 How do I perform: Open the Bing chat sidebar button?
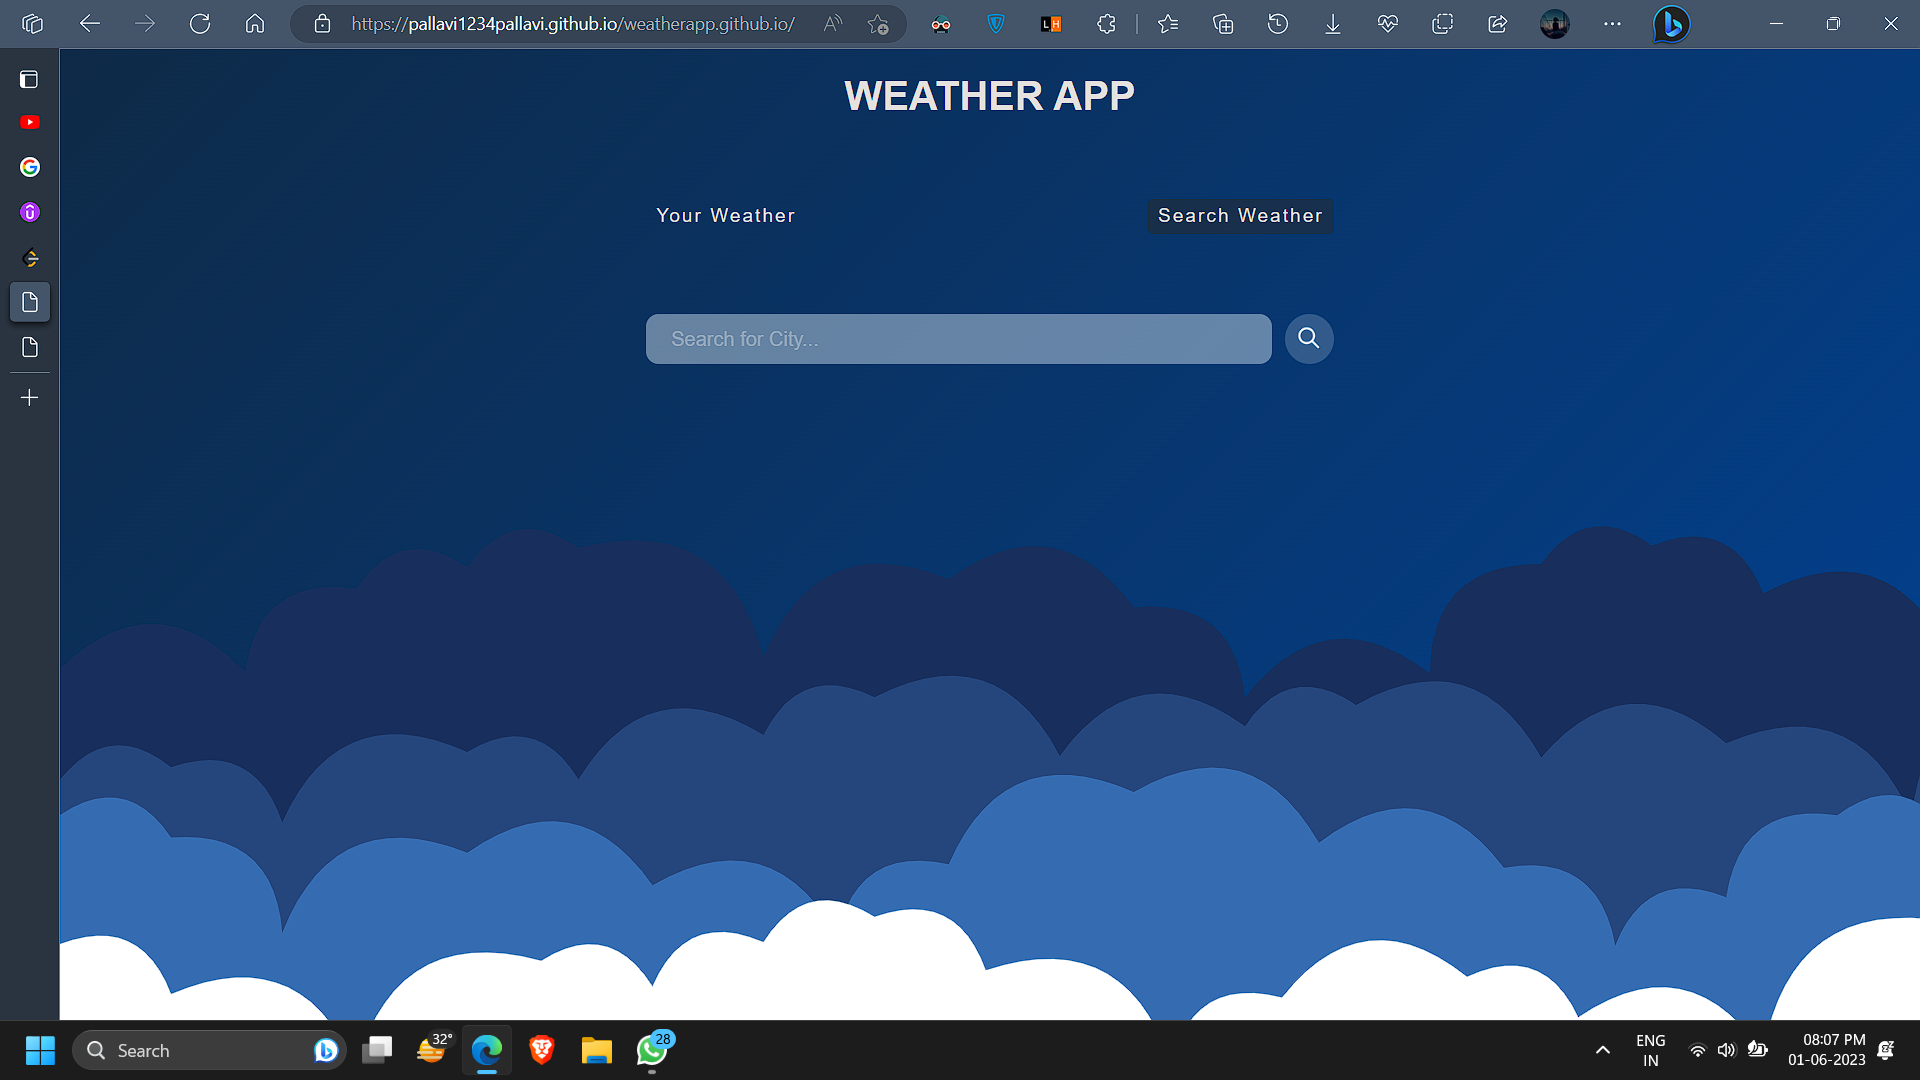coord(1671,24)
